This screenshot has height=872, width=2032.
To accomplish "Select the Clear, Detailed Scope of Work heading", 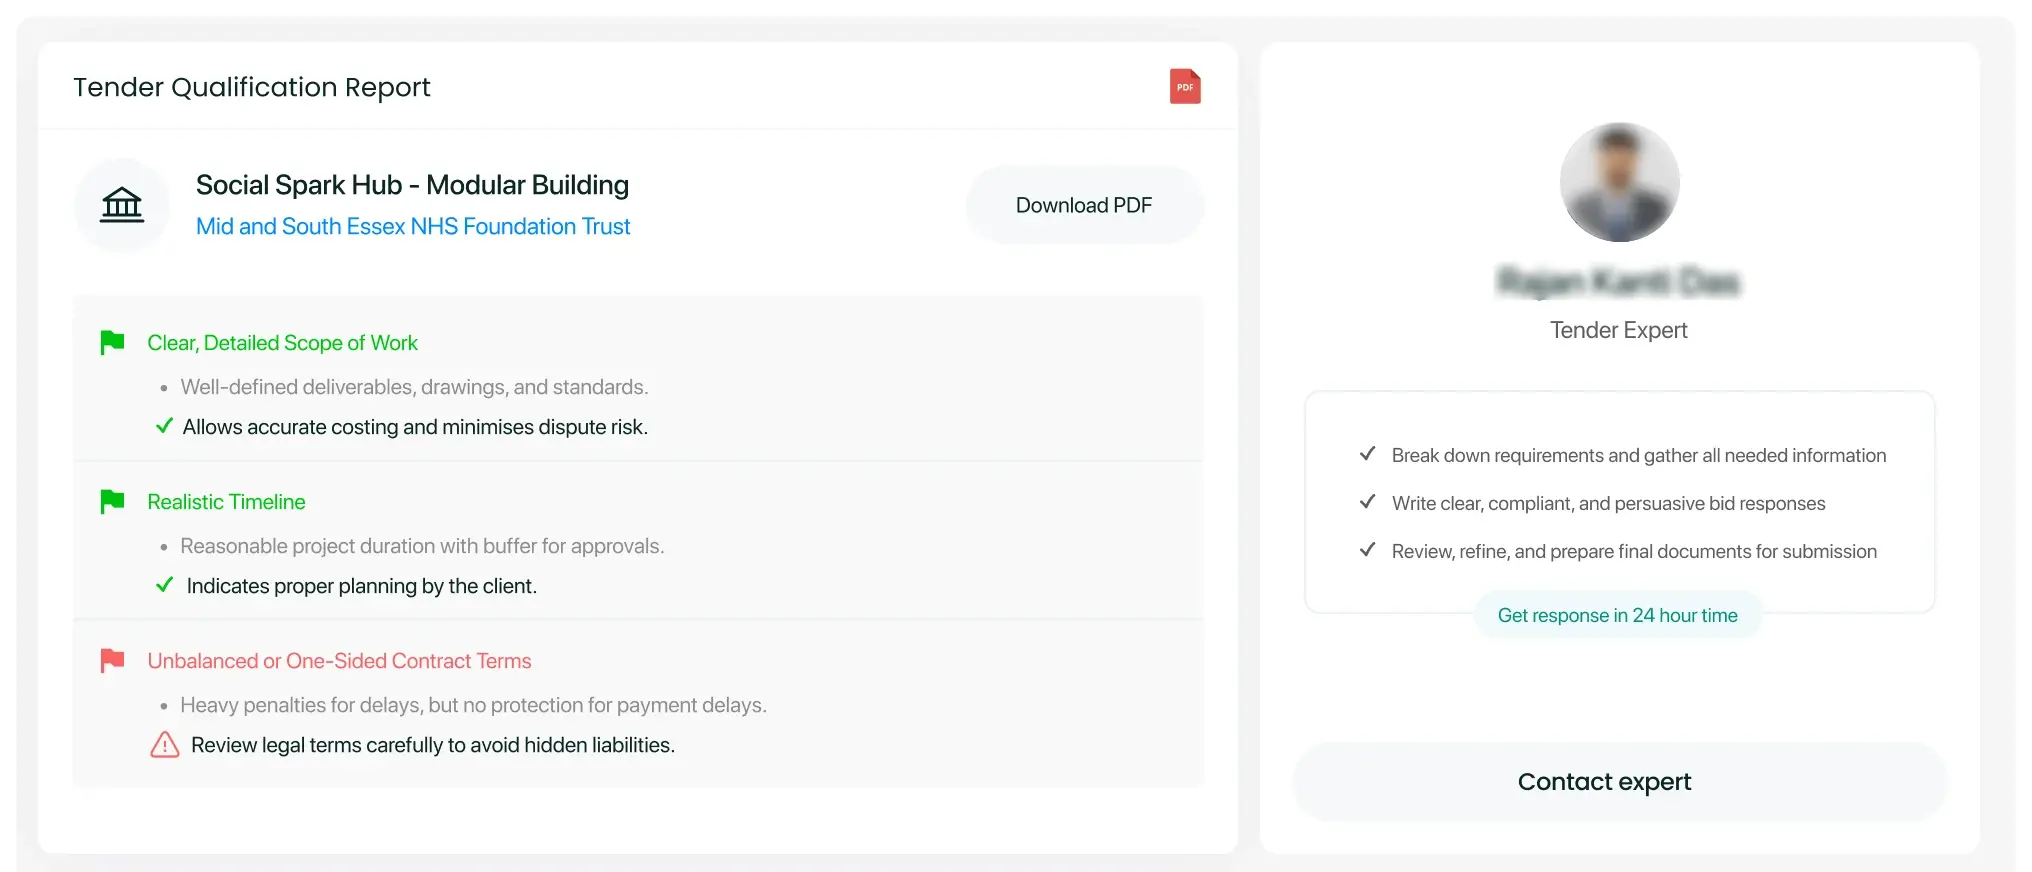I will (x=282, y=343).
